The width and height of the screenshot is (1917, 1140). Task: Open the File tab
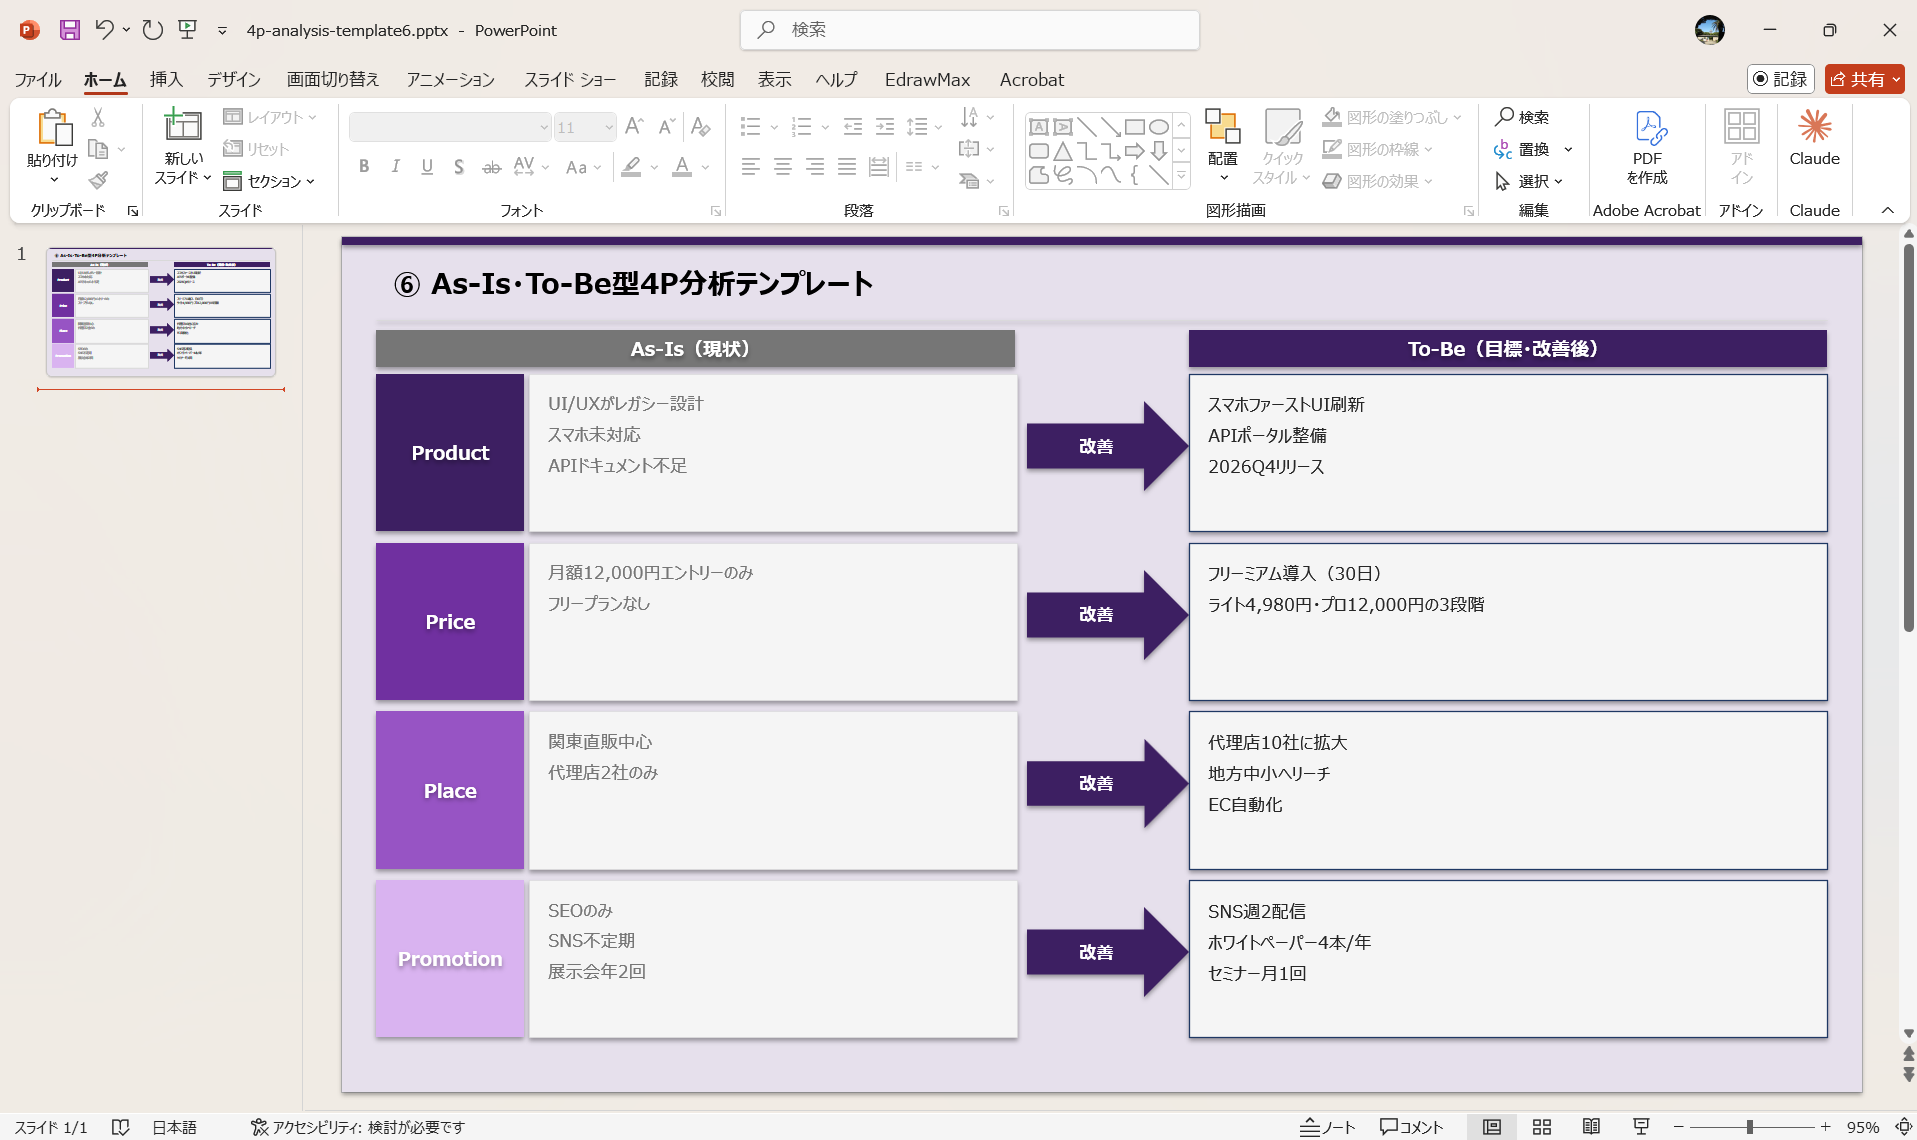coord(38,79)
